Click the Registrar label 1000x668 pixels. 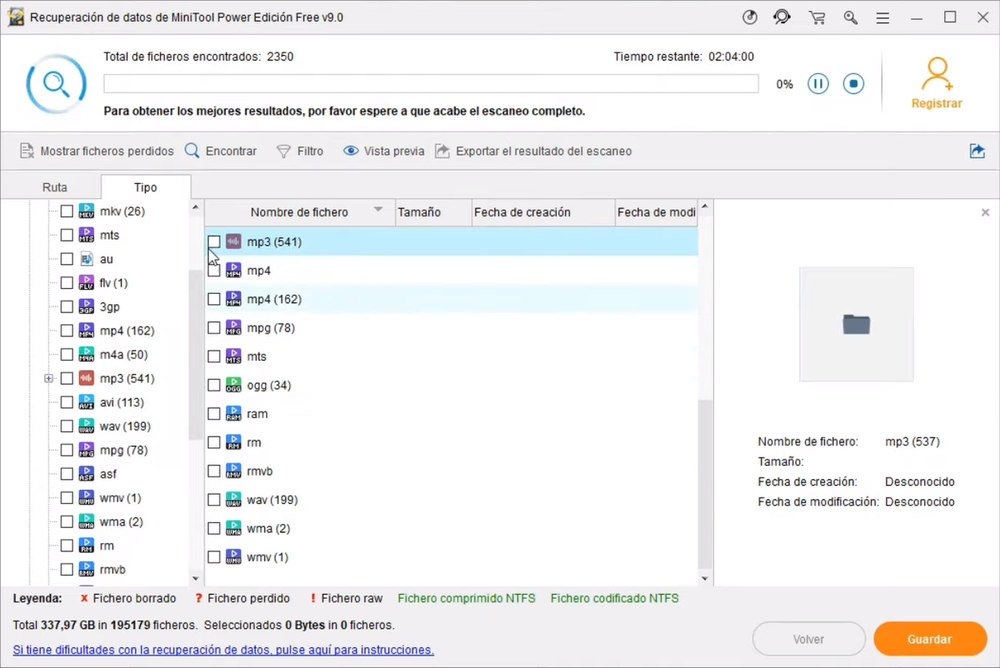(x=936, y=103)
